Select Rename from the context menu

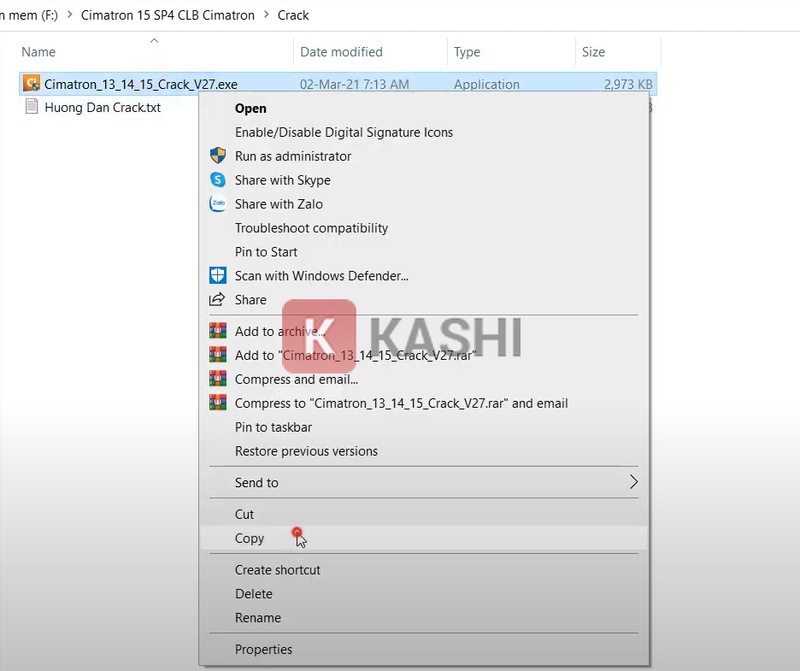[x=257, y=618]
